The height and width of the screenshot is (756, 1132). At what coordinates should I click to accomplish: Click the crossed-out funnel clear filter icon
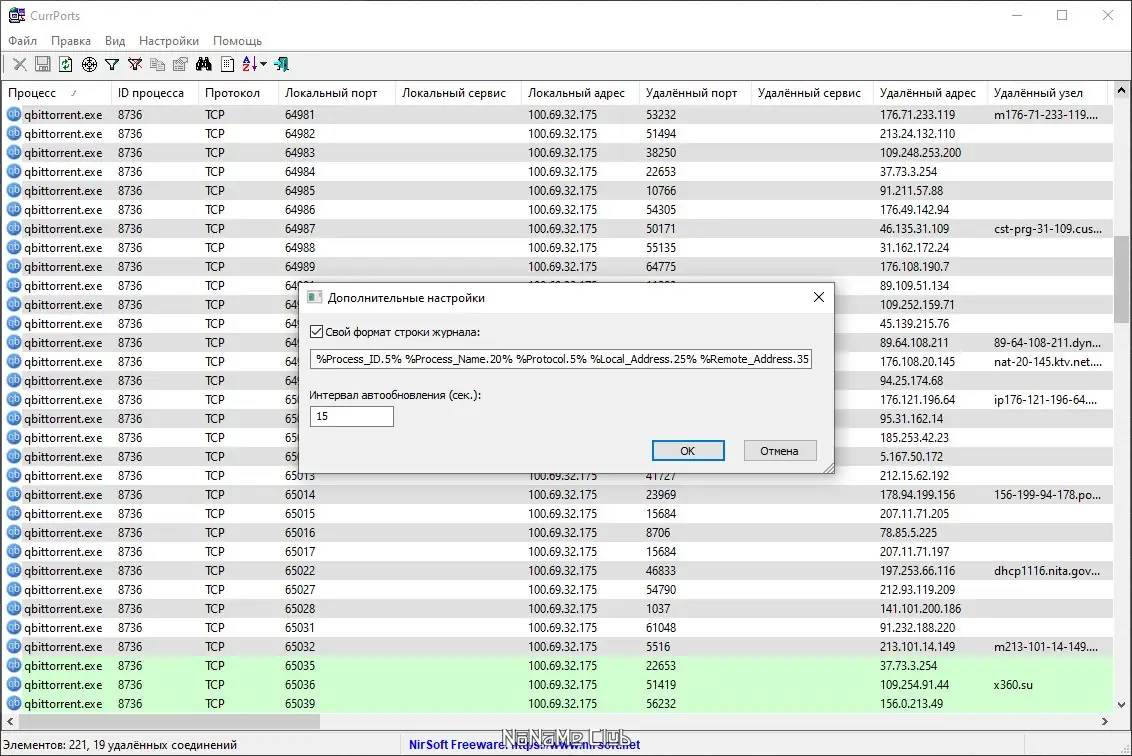coord(135,64)
